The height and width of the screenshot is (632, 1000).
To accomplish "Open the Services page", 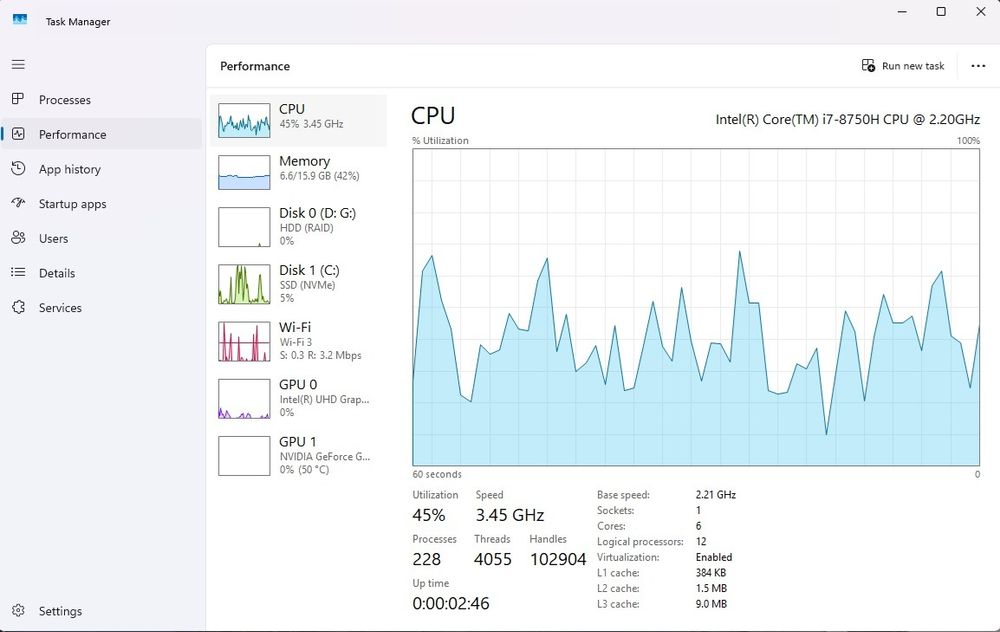I will [x=101, y=307].
